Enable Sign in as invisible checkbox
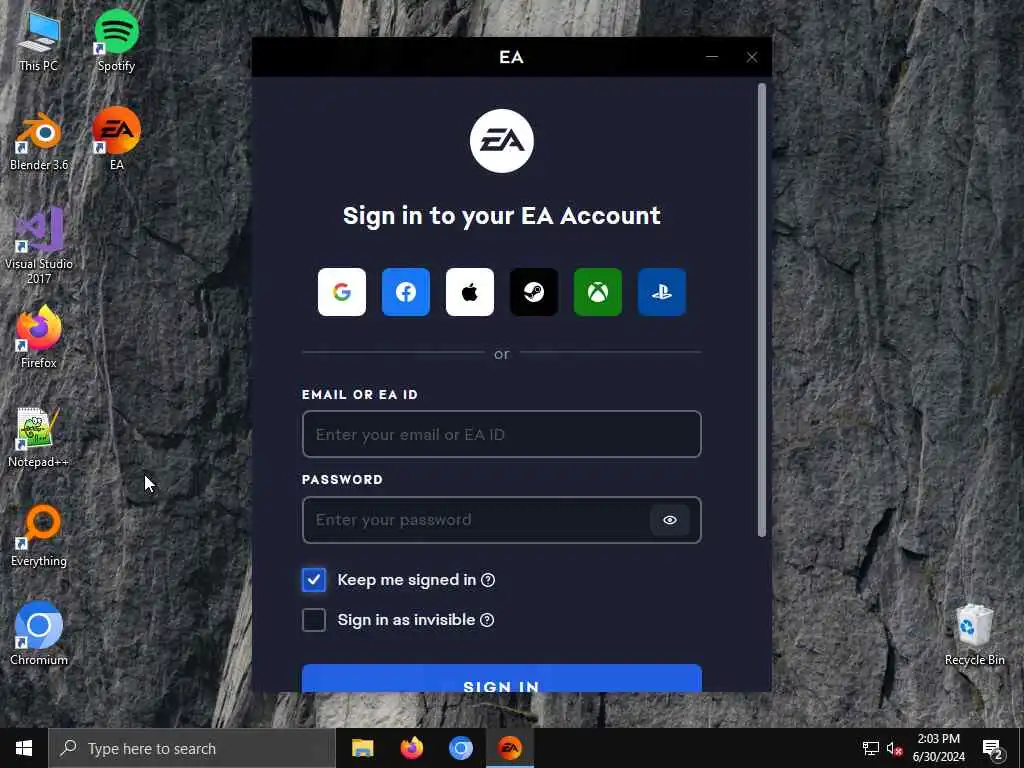 (x=313, y=620)
